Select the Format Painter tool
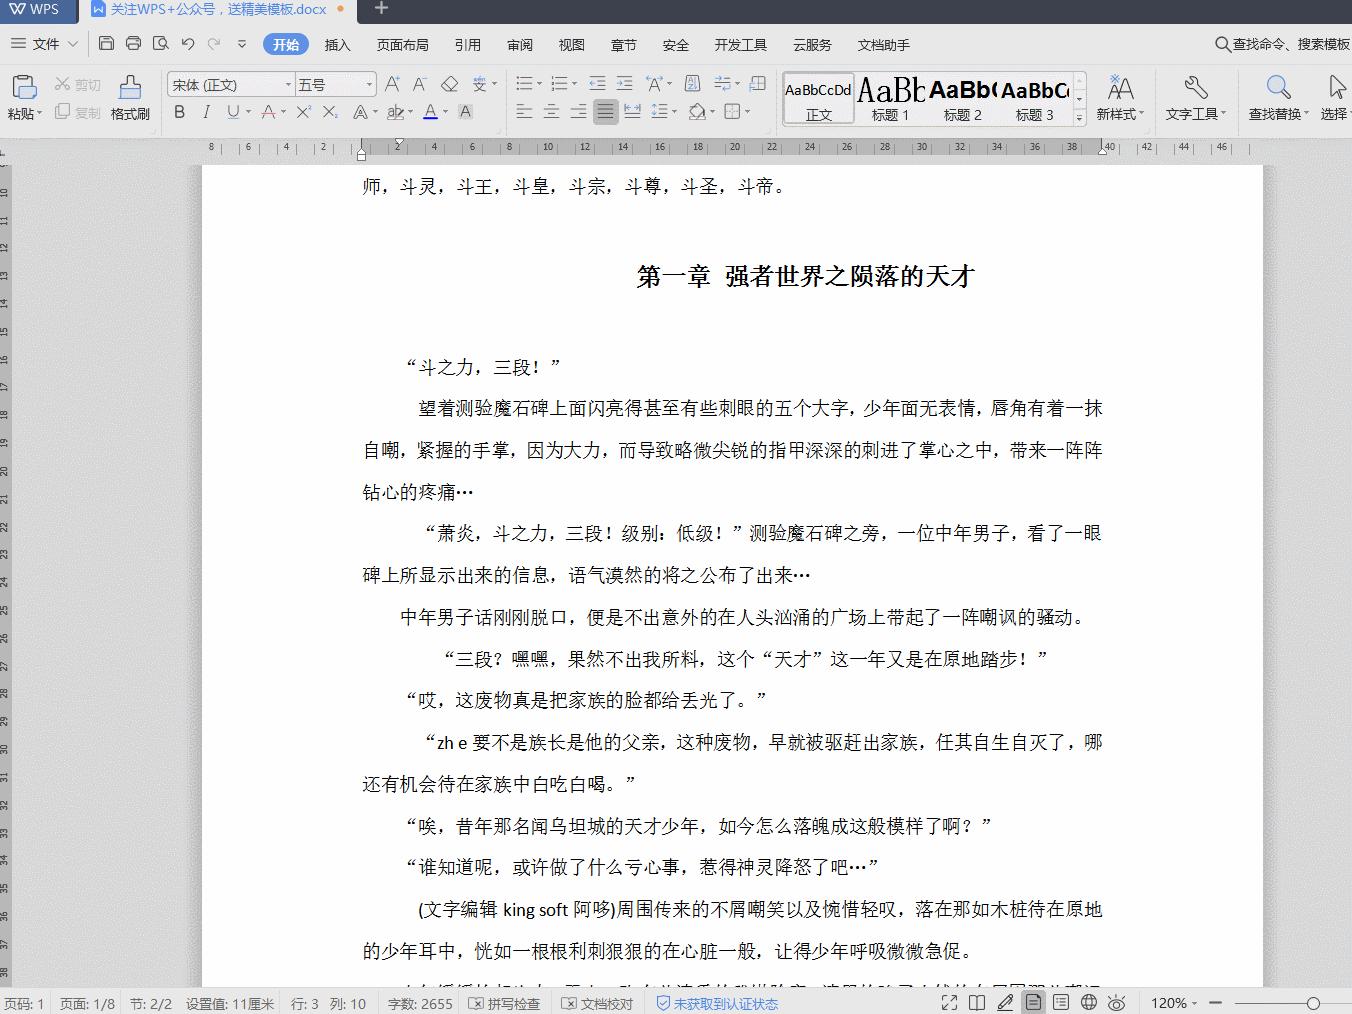This screenshot has width=1352, height=1014. tap(129, 97)
